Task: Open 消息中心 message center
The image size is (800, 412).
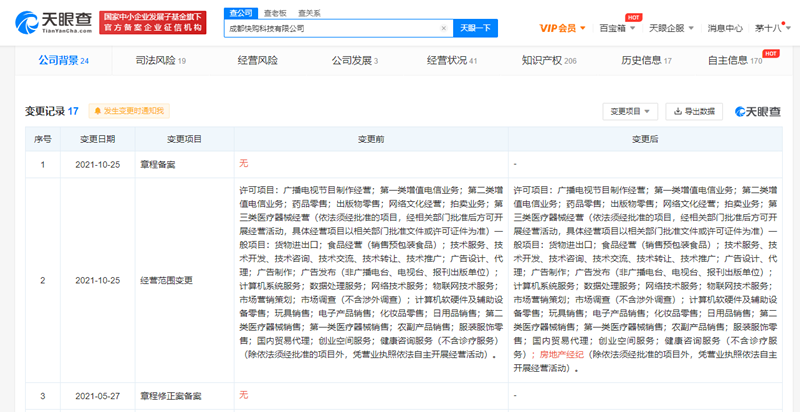Action: (x=725, y=28)
